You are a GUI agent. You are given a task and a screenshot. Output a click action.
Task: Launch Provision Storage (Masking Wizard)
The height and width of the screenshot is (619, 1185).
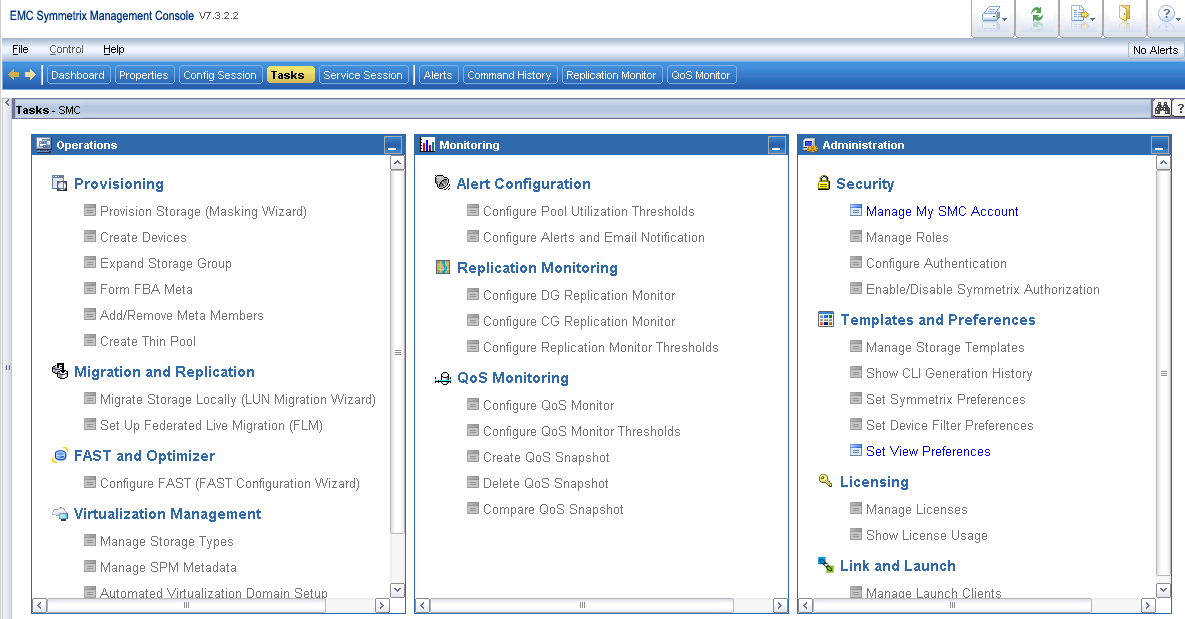[x=203, y=211]
